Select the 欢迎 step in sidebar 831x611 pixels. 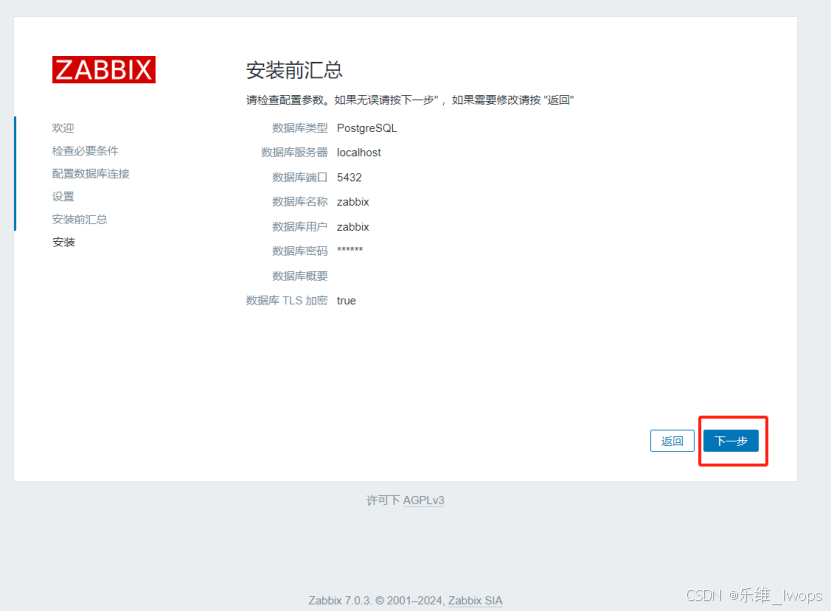click(63, 128)
